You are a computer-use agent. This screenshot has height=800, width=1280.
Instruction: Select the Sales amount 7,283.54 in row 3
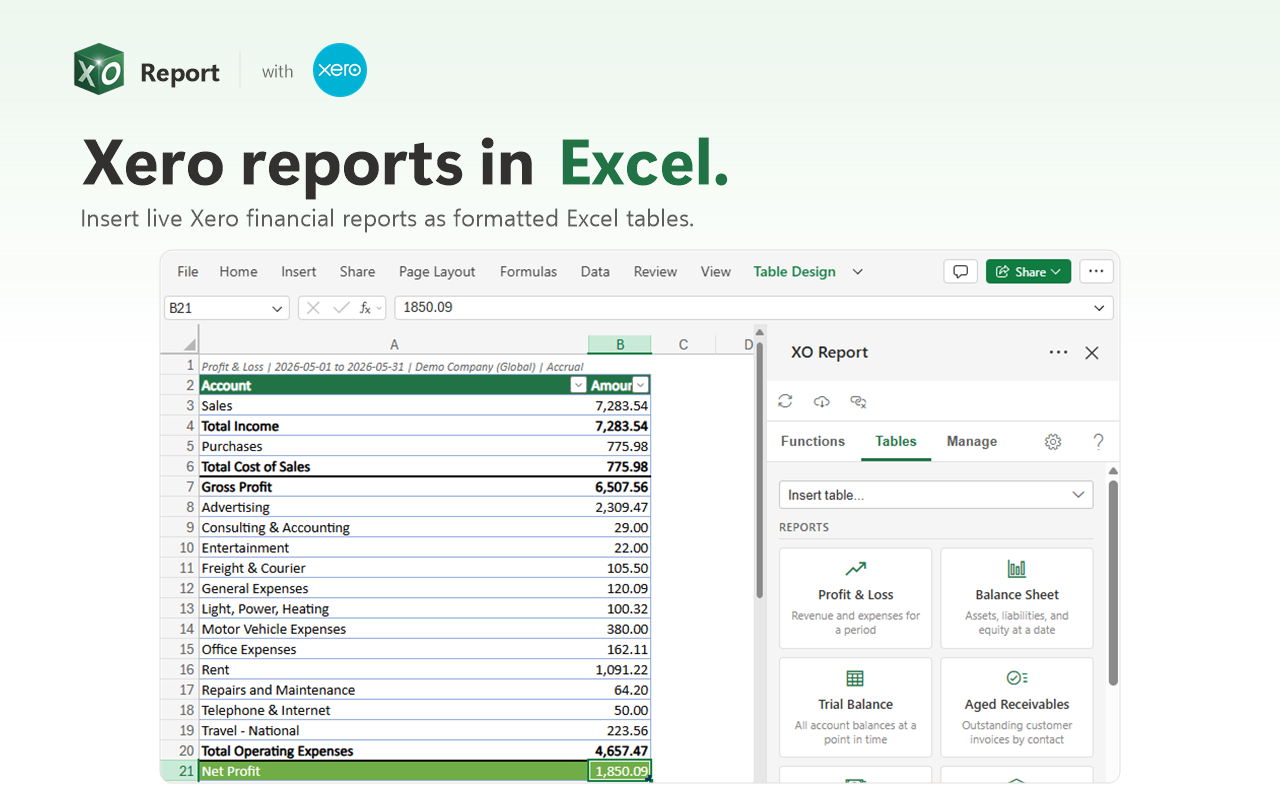(x=620, y=406)
